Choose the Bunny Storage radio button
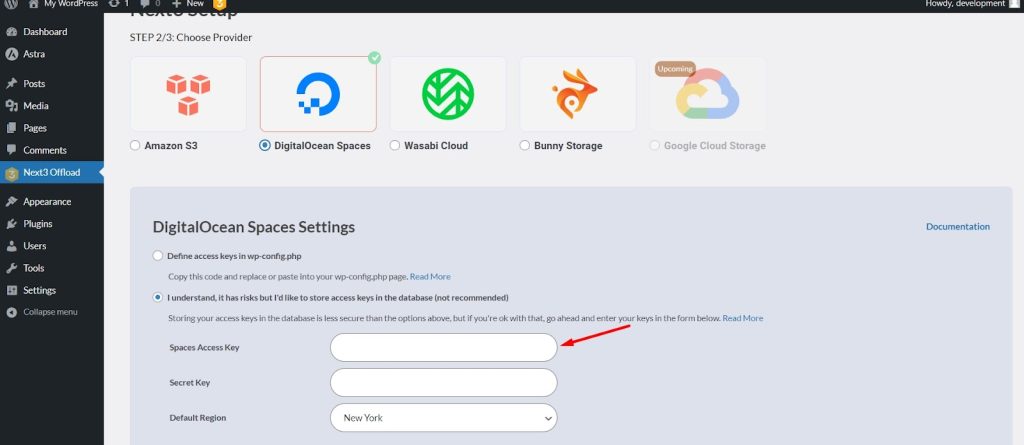This screenshot has height=445, width=1024. [x=524, y=146]
